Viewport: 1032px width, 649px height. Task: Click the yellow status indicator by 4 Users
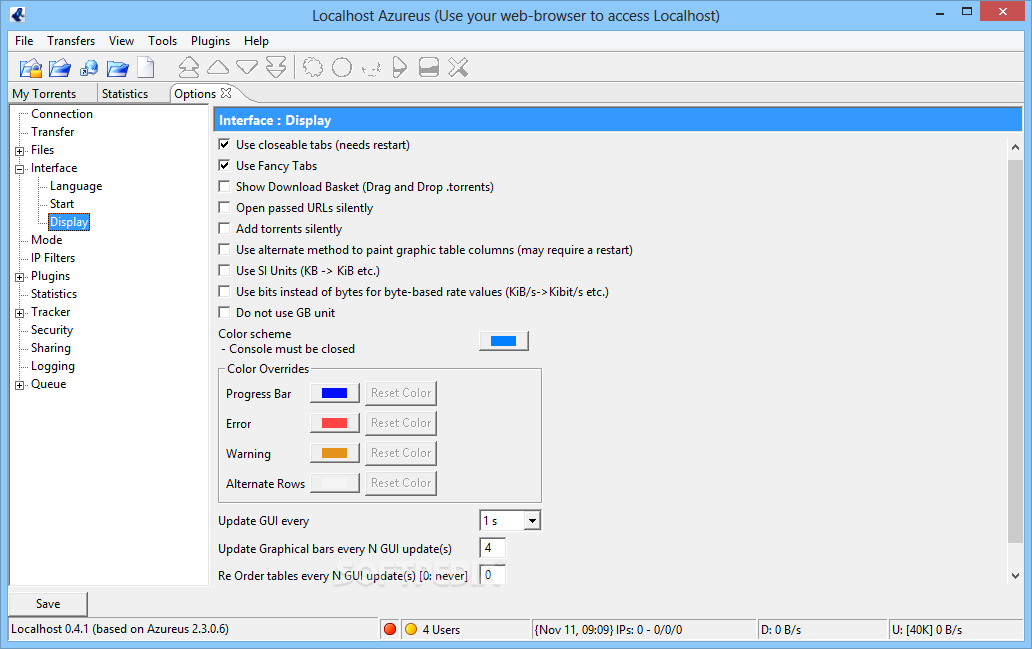411,629
